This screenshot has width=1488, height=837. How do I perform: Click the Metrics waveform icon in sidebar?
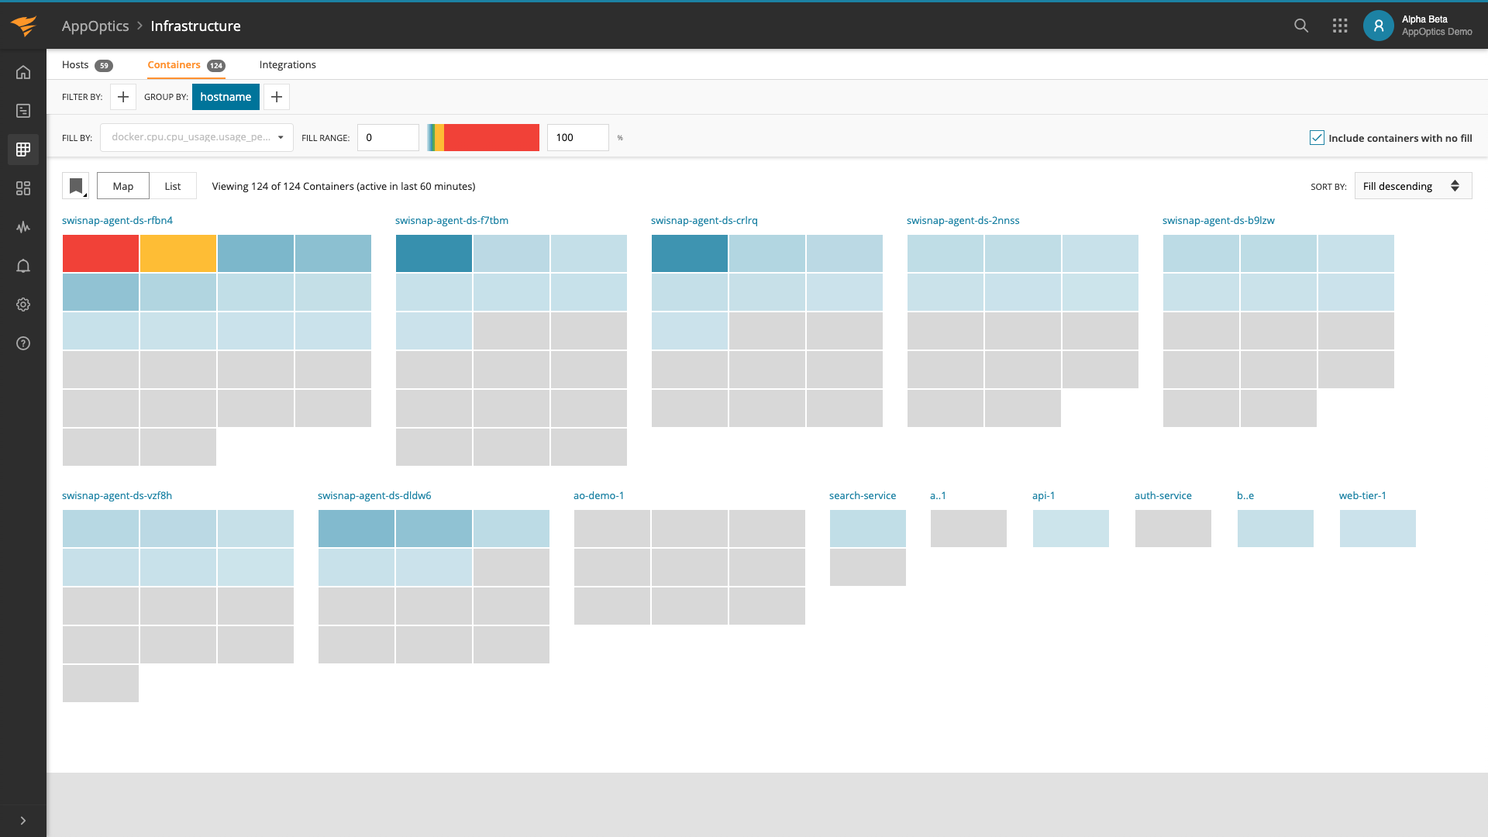[x=23, y=227]
